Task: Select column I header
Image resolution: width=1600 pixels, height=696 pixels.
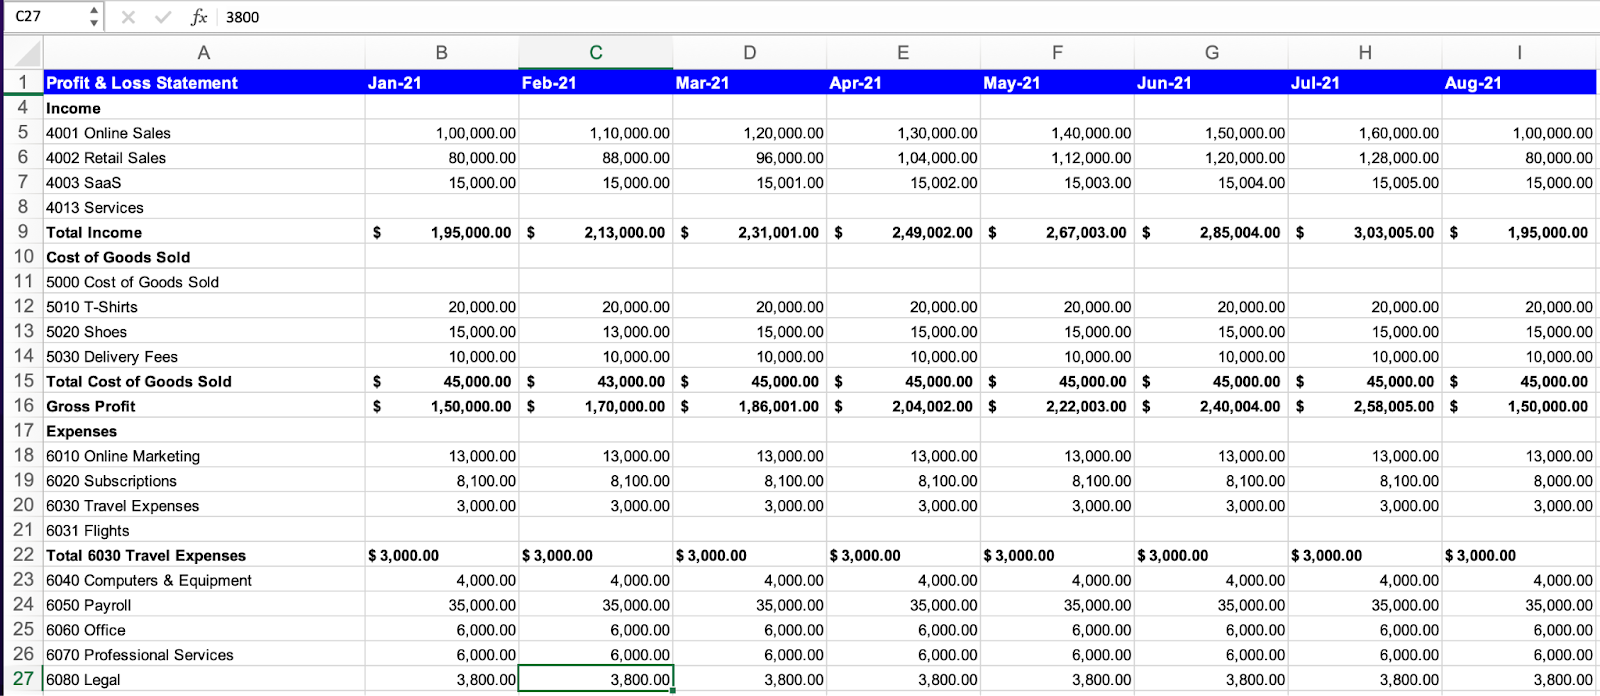Action: click(x=1520, y=53)
